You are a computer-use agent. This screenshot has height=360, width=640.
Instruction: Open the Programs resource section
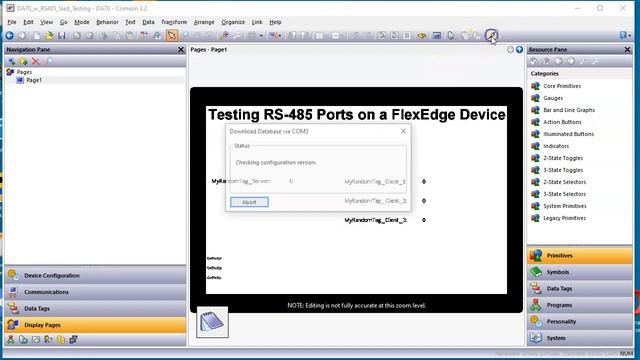(580, 305)
